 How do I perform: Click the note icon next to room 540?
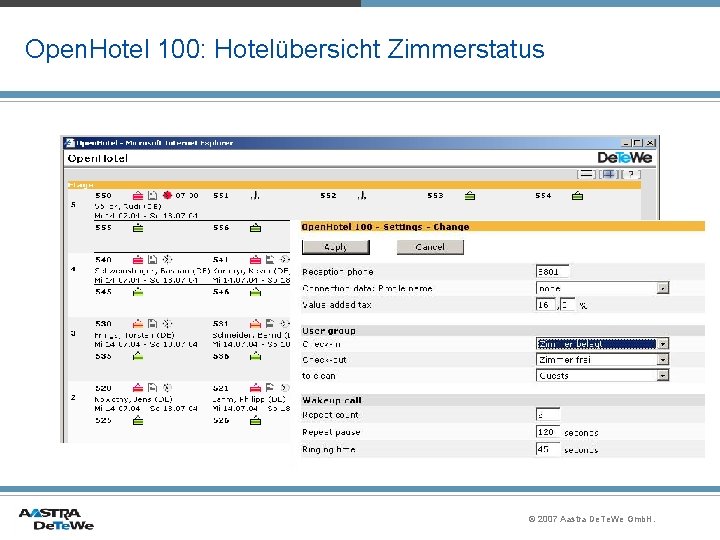(152, 260)
